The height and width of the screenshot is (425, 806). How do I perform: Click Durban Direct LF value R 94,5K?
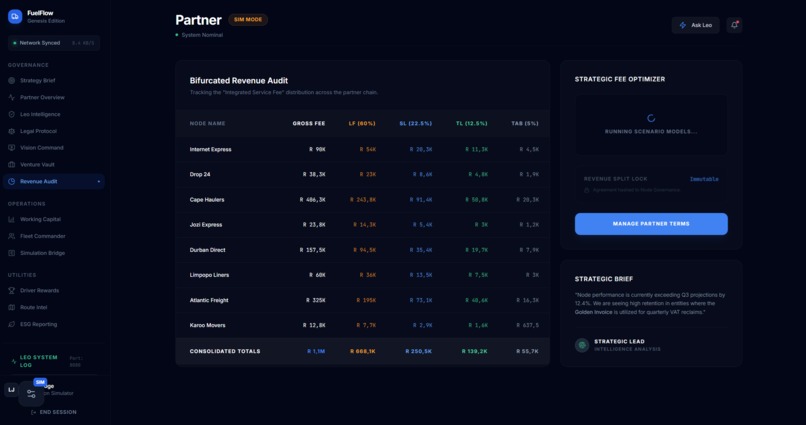pos(364,250)
